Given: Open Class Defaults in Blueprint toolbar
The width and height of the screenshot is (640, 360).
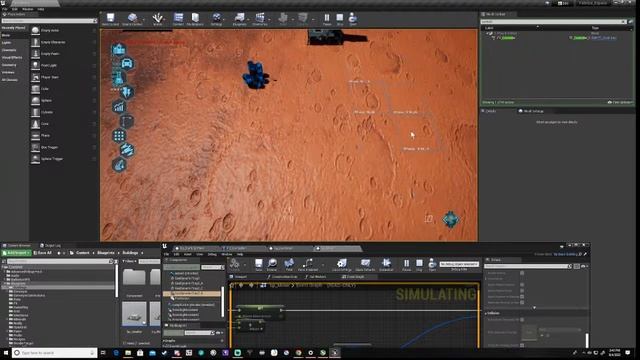Looking at the screenshot, I should pyautogui.click(x=365, y=265).
